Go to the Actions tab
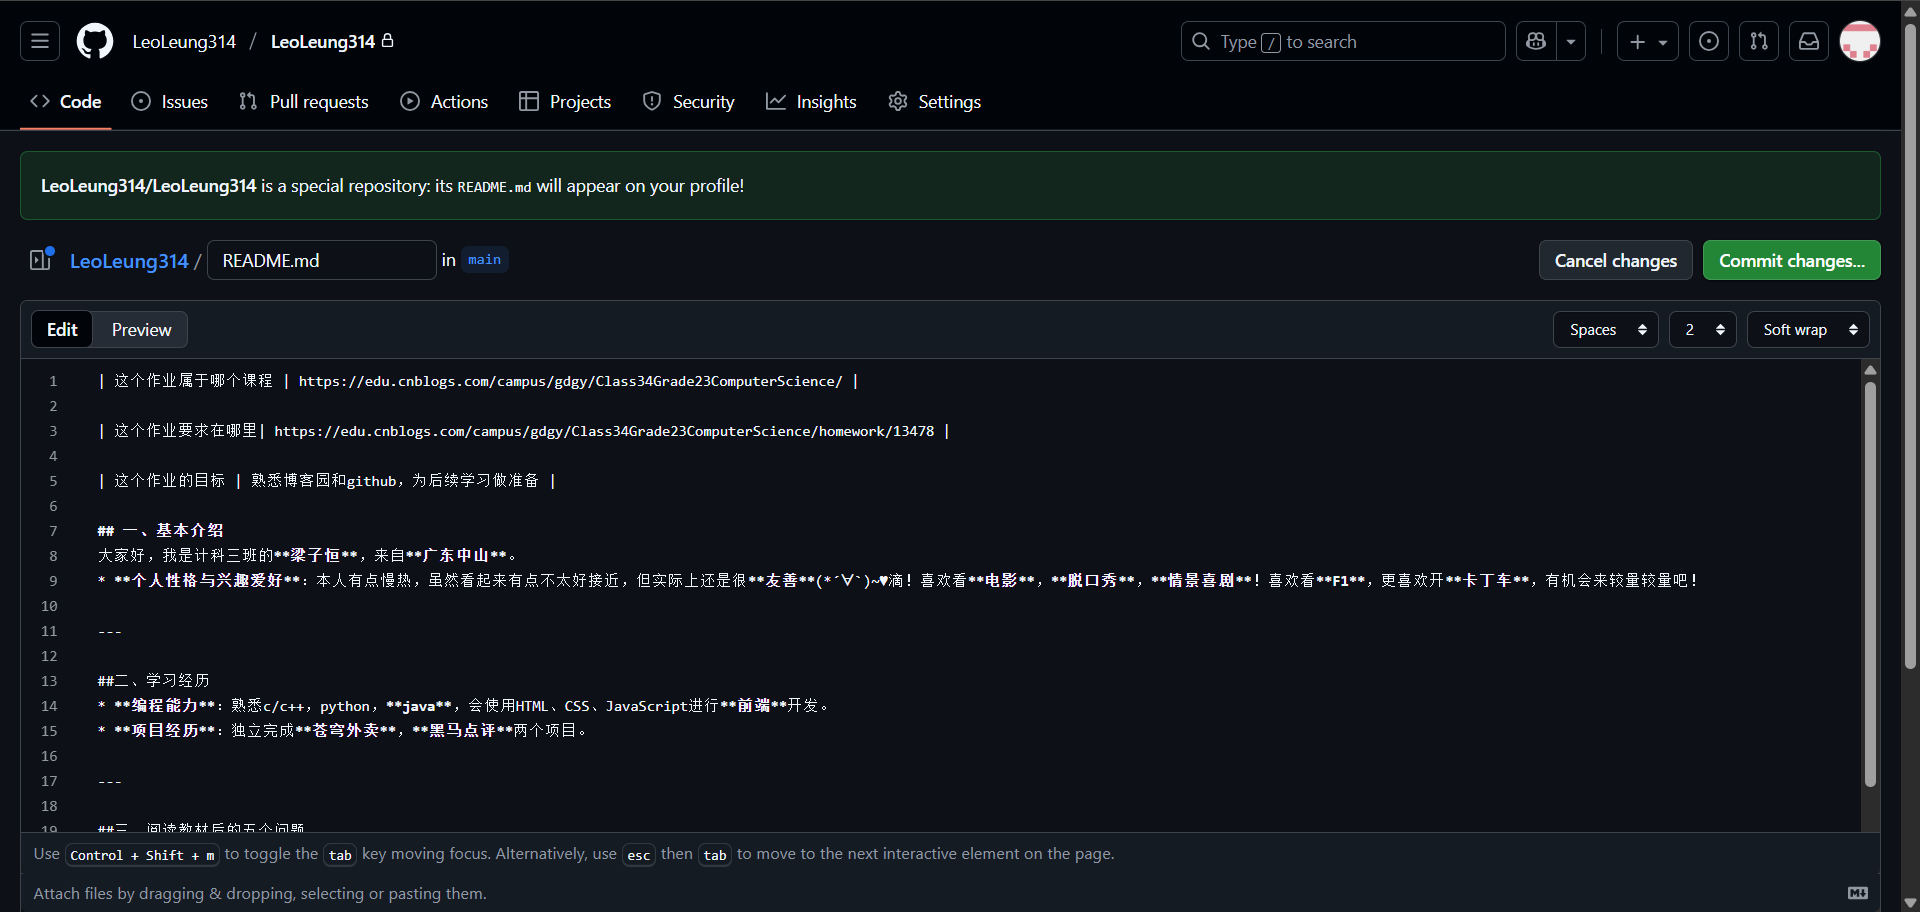This screenshot has width=1920, height=912. [445, 102]
